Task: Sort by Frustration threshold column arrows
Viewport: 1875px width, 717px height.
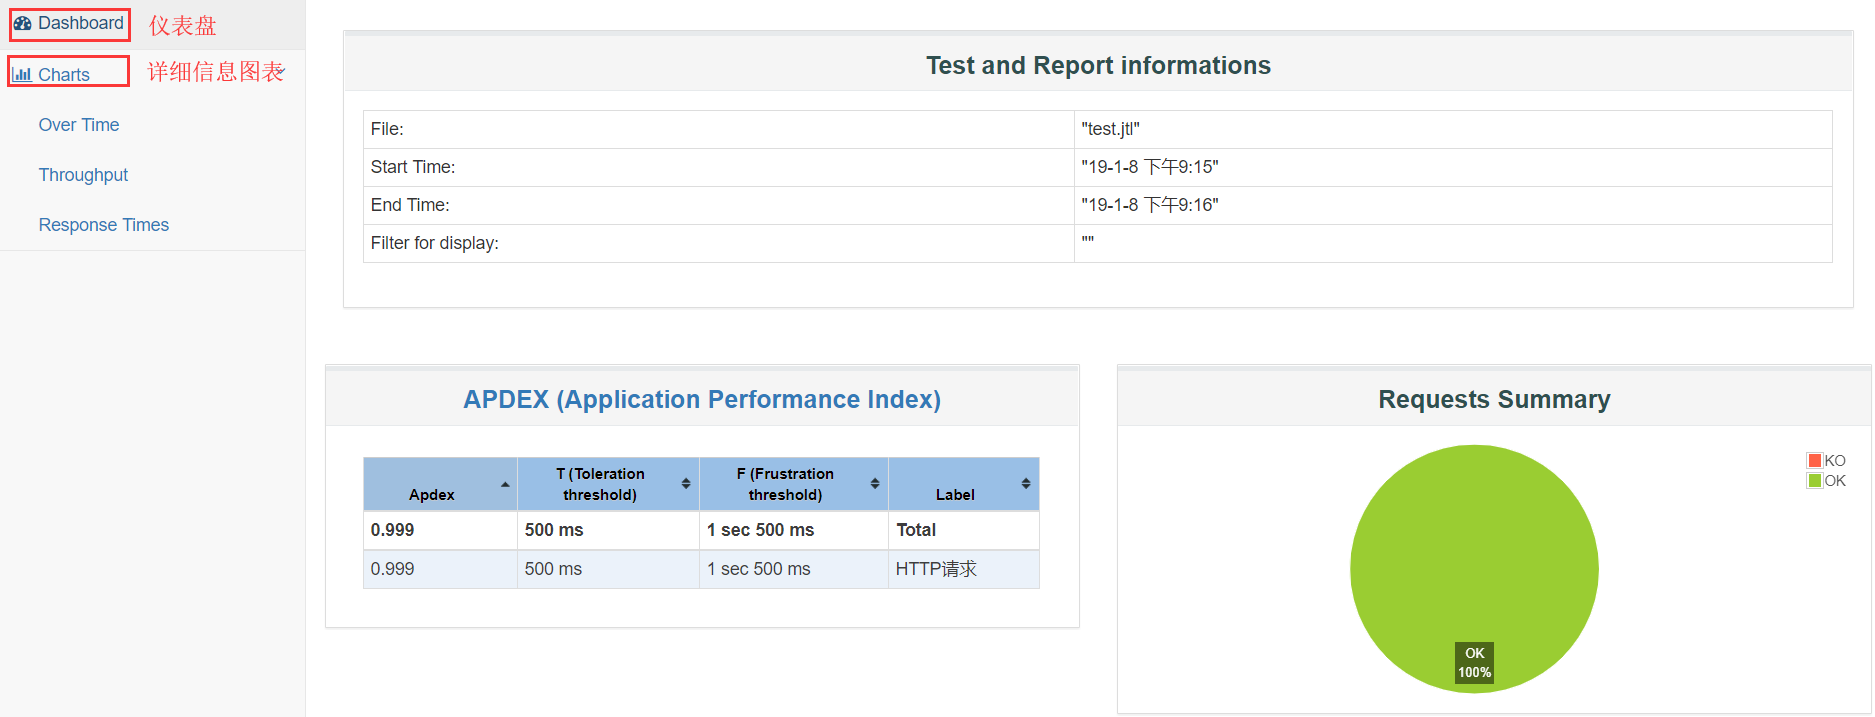Action: point(875,484)
